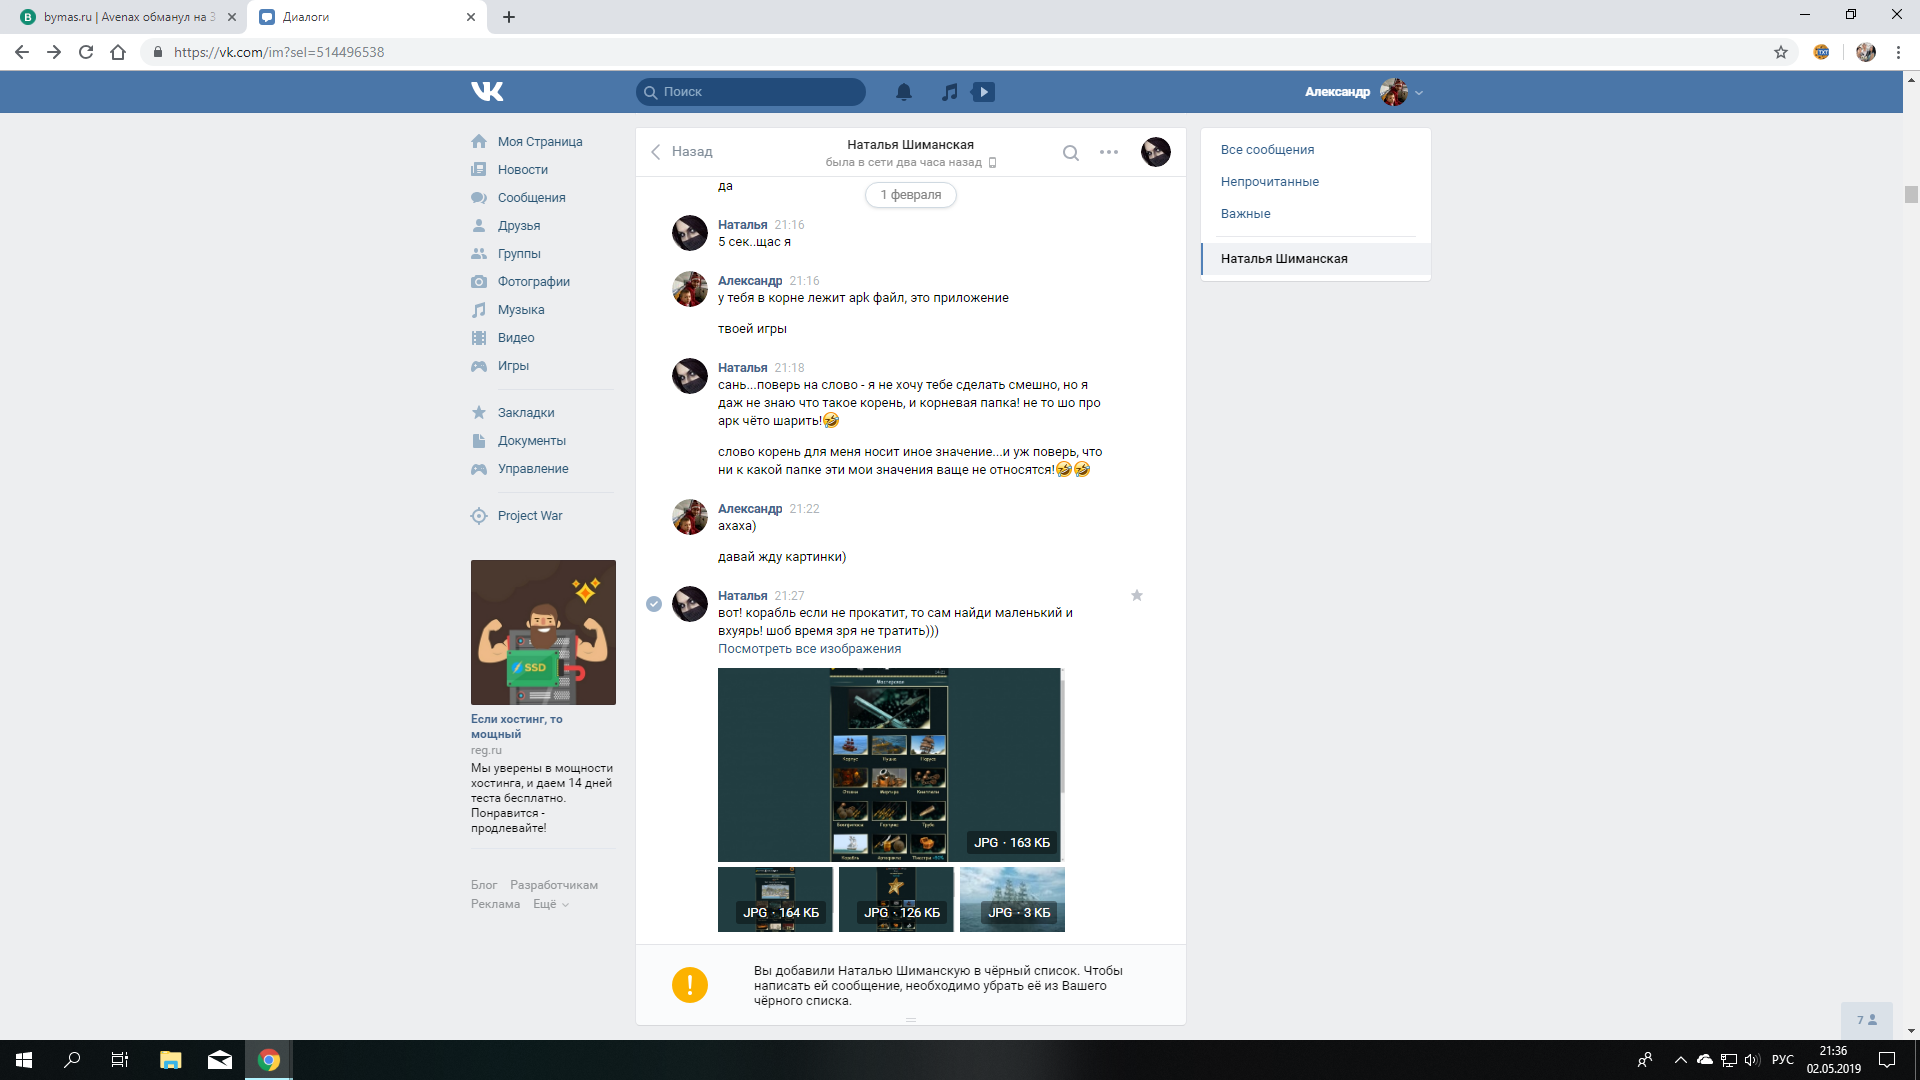1920x1080 pixels.
Task: Toggle selection checkmark on Наталья's 21:27 message
Action: 654,604
